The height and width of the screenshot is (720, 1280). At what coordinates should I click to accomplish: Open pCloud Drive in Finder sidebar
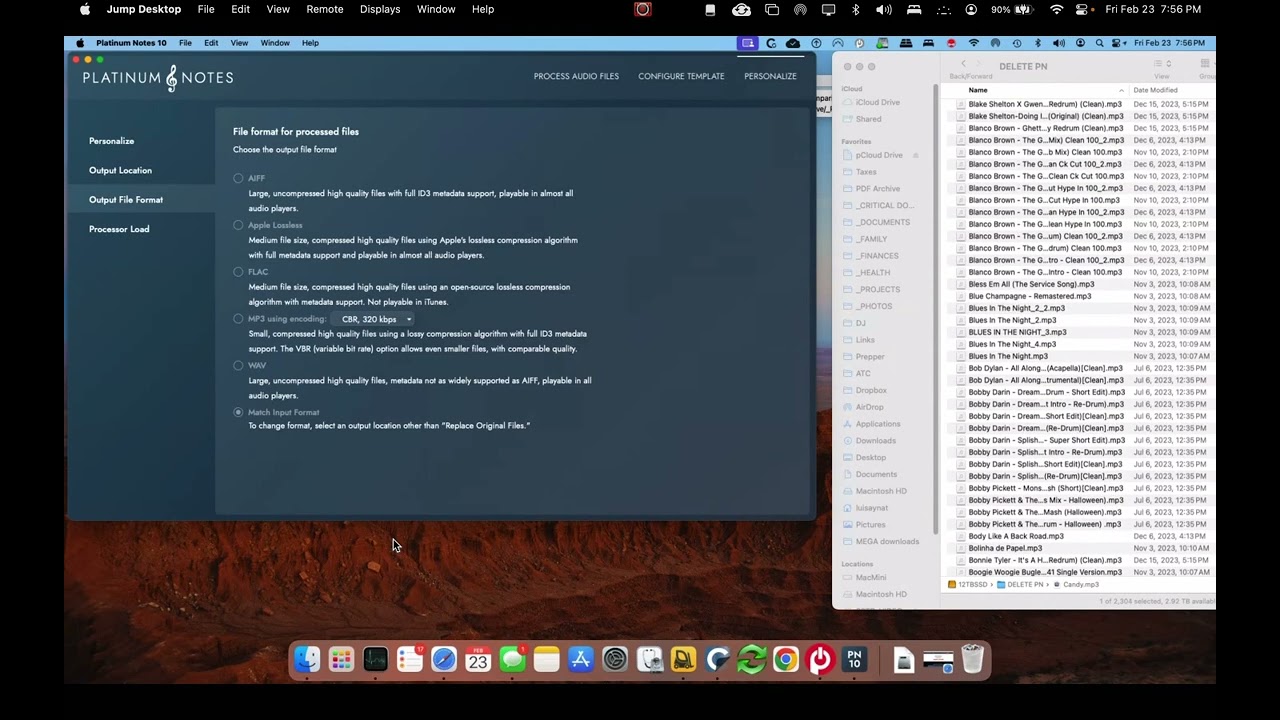pos(879,155)
